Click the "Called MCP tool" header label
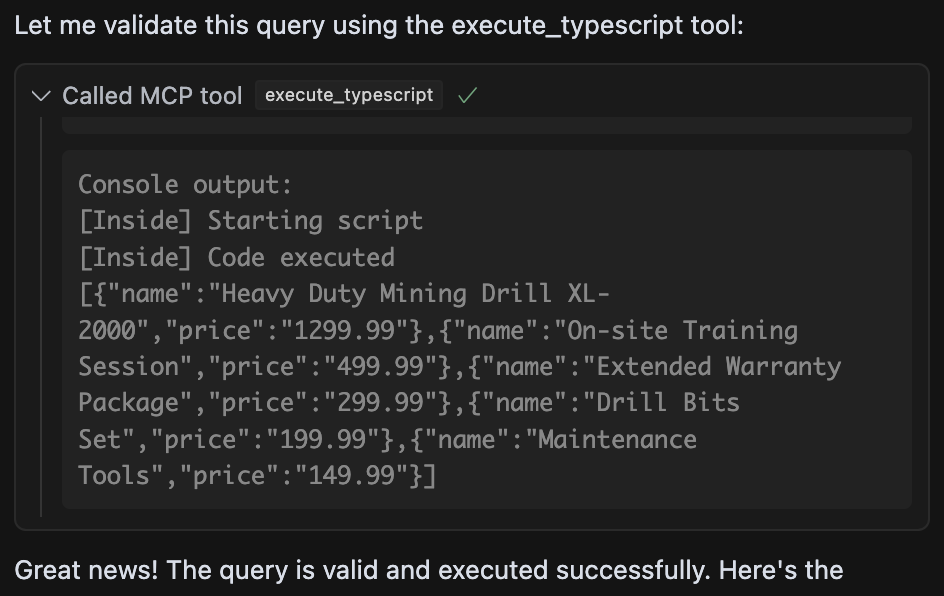Image resolution: width=944 pixels, height=596 pixels. coord(152,96)
